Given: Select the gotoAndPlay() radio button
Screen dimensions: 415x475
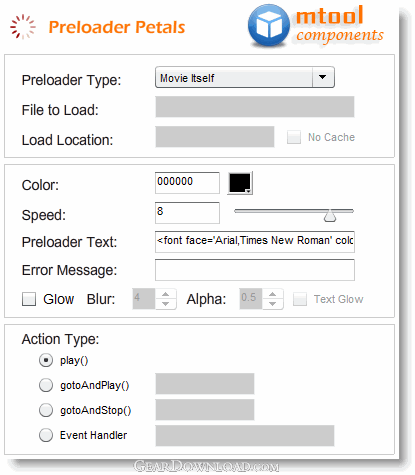Looking at the screenshot, I should (46, 385).
